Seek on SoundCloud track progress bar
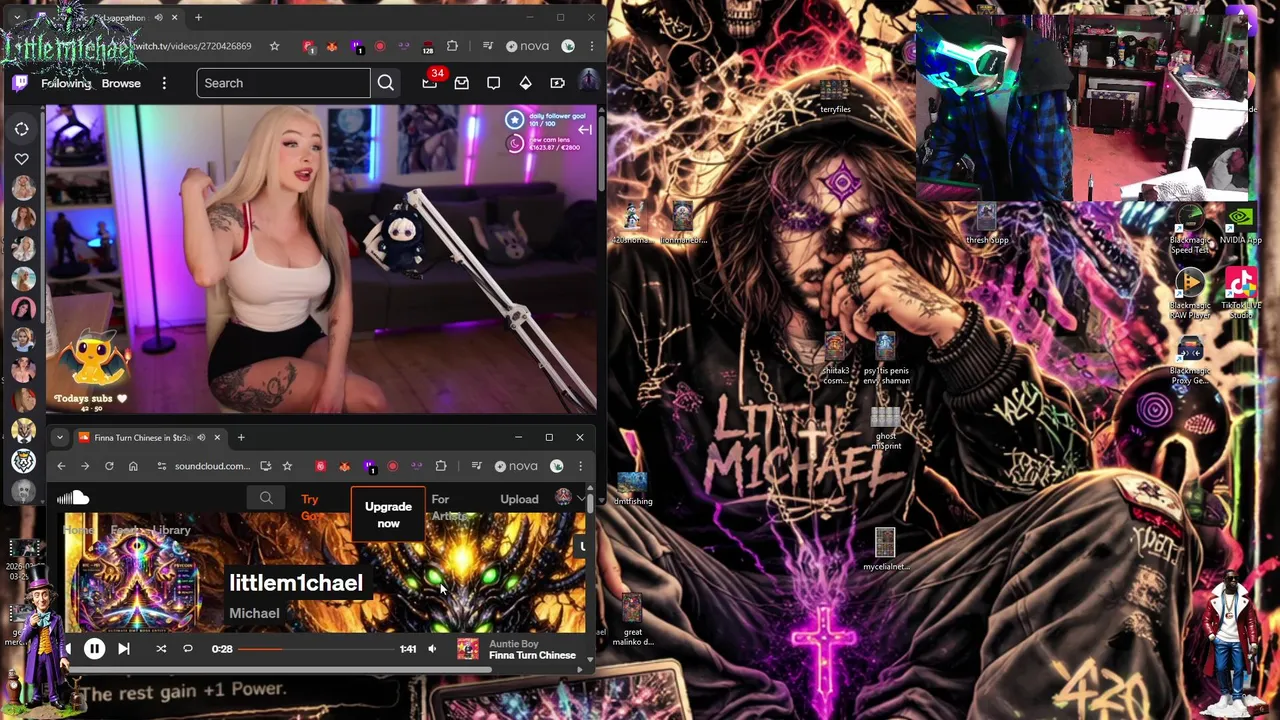The width and height of the screenshot is (1280, 720). (x=316, y=649)
